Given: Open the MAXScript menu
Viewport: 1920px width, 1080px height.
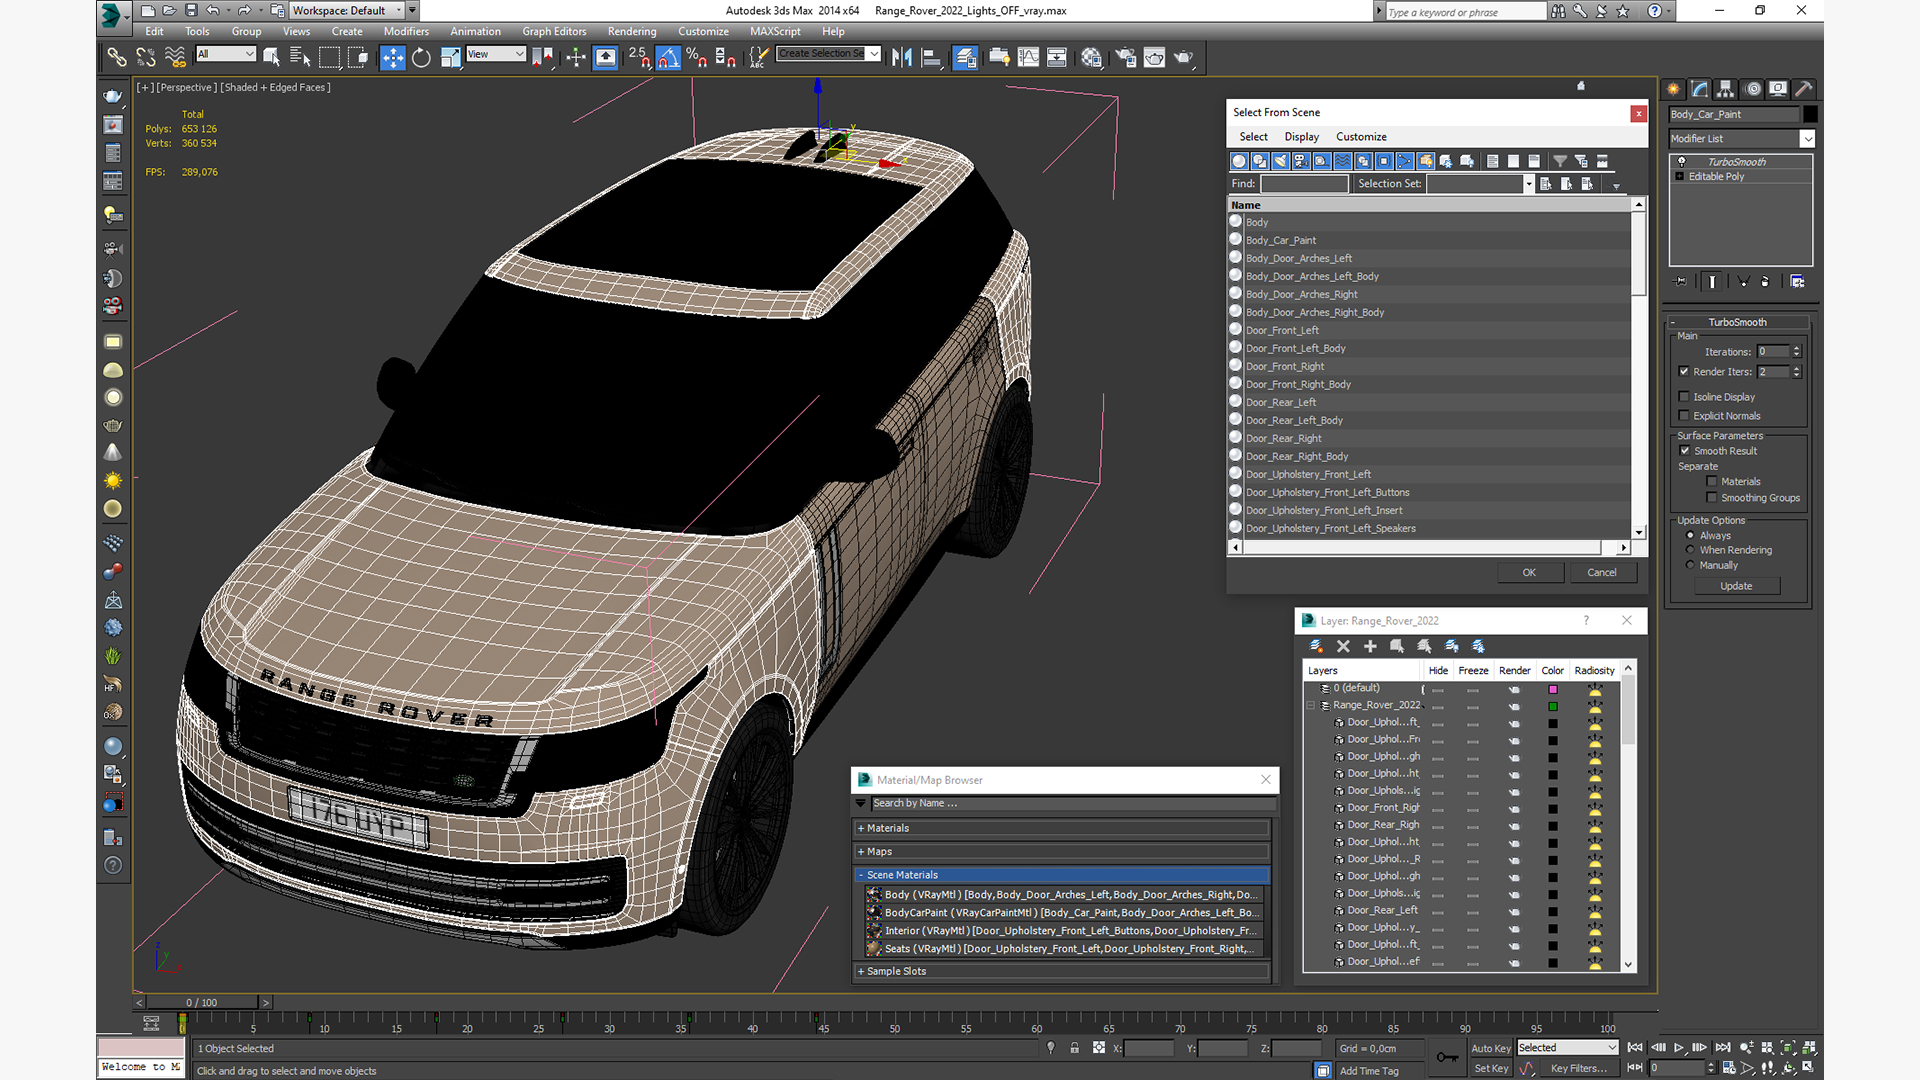Looking at the screenshot, I should pyautogui.click(x=775, y=32).
